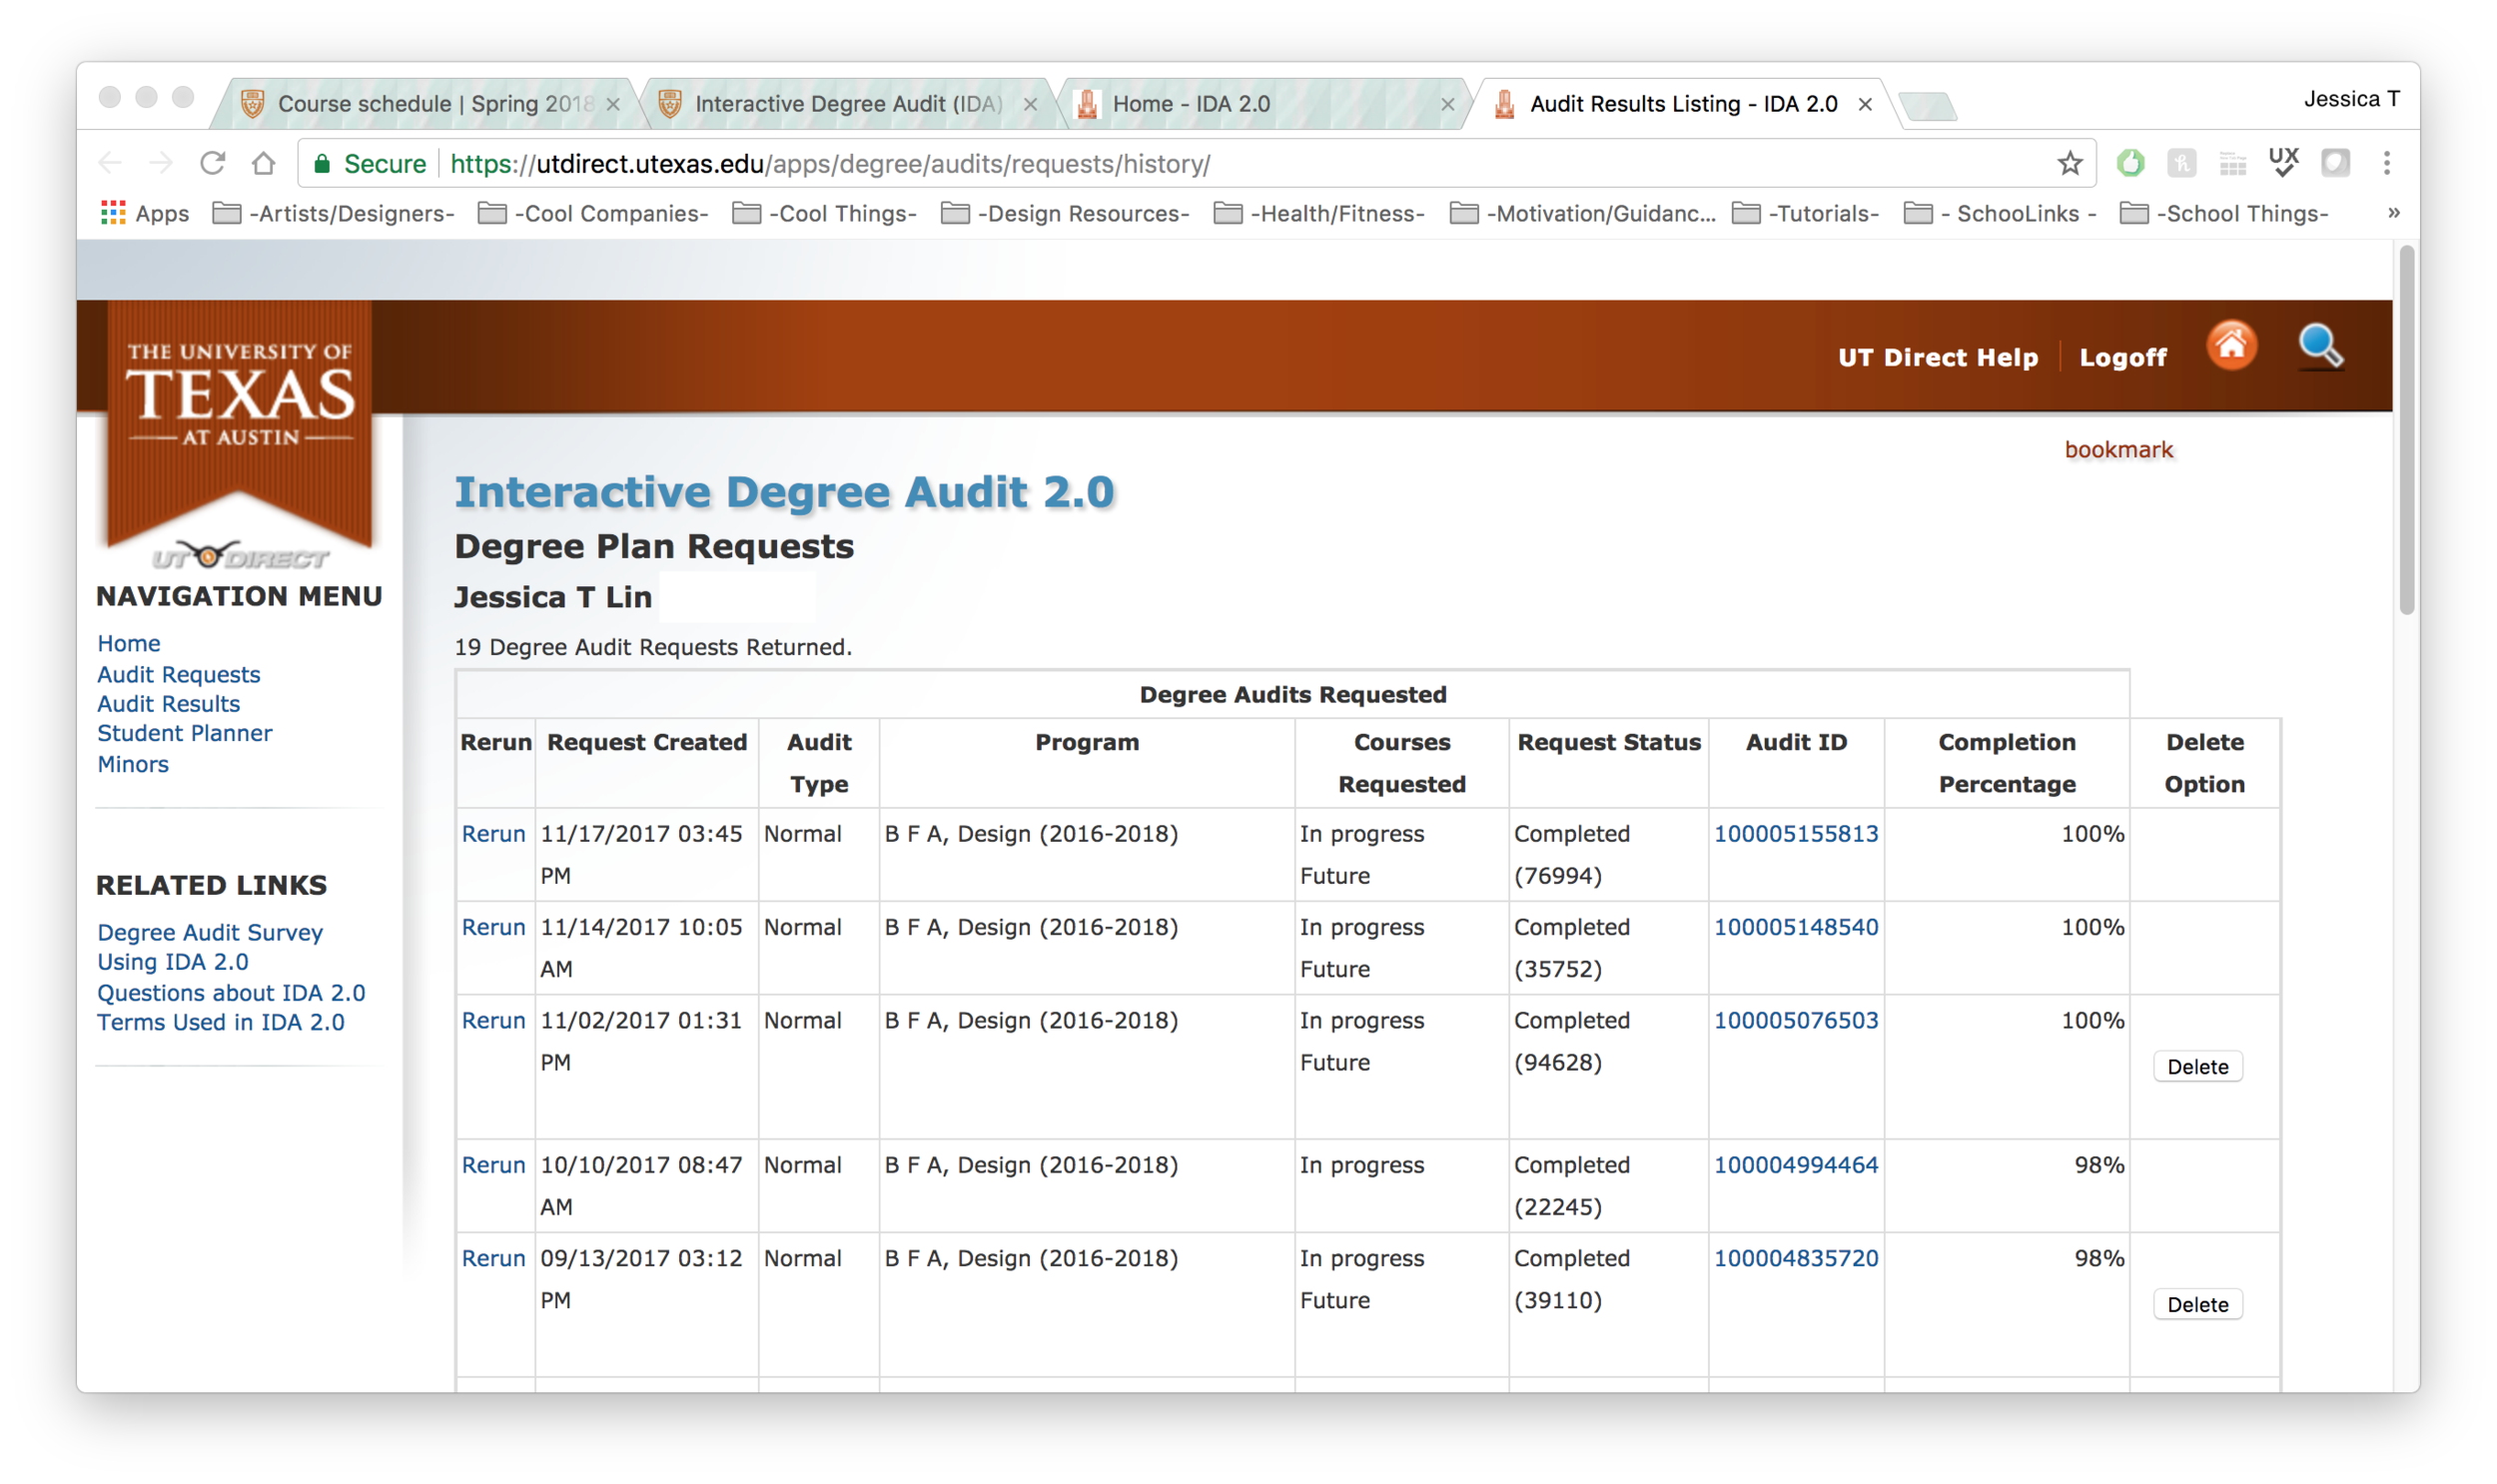This screenshot has height=1484, width=2497.
Task: Click the Interactive Degree Audit 2.0 heading
Action: 784,492
